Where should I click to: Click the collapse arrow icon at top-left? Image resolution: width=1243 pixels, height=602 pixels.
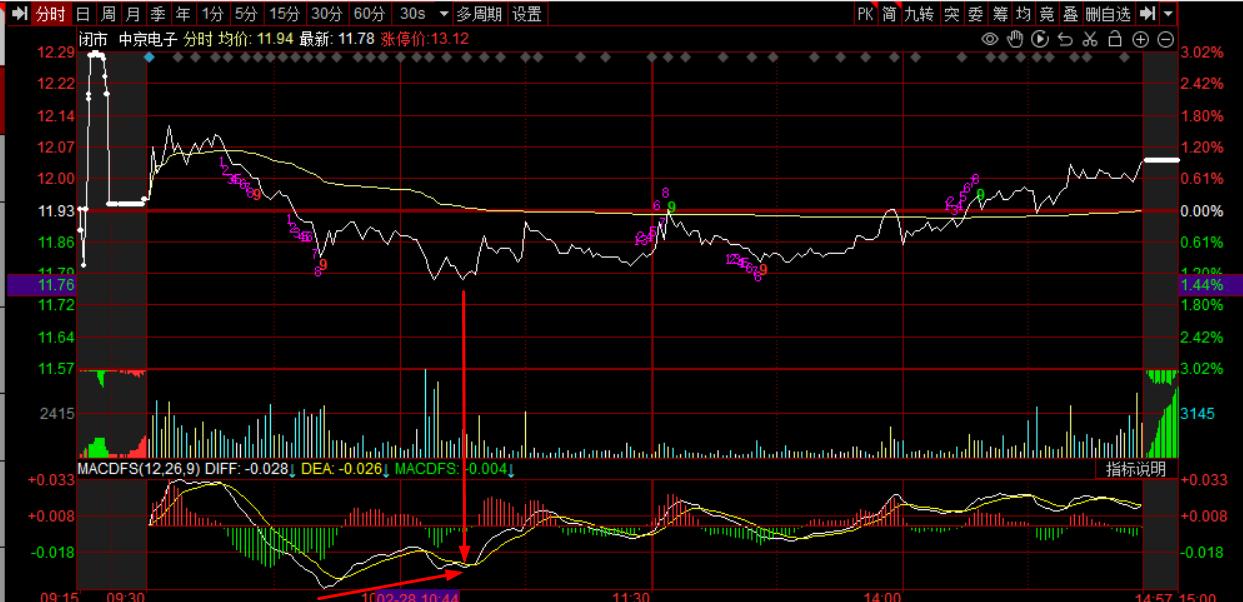(18, 14)
